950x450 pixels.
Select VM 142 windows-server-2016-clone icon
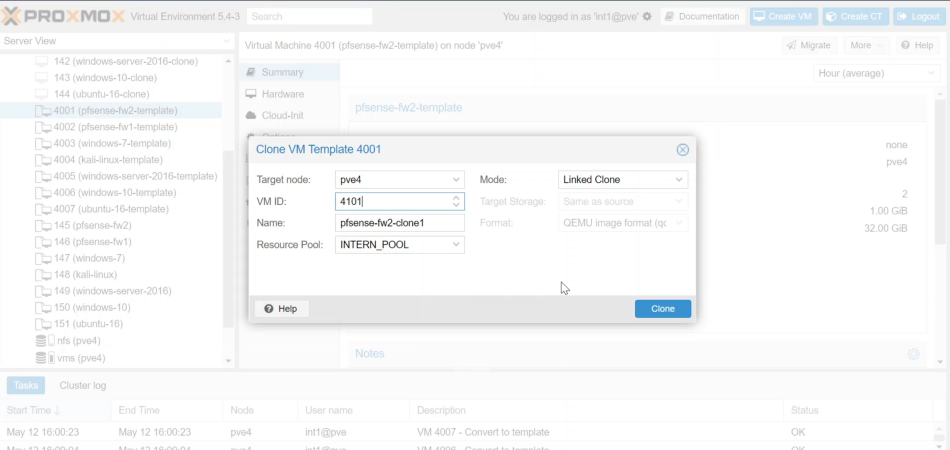pyautogui.click(x=41, y=61)
